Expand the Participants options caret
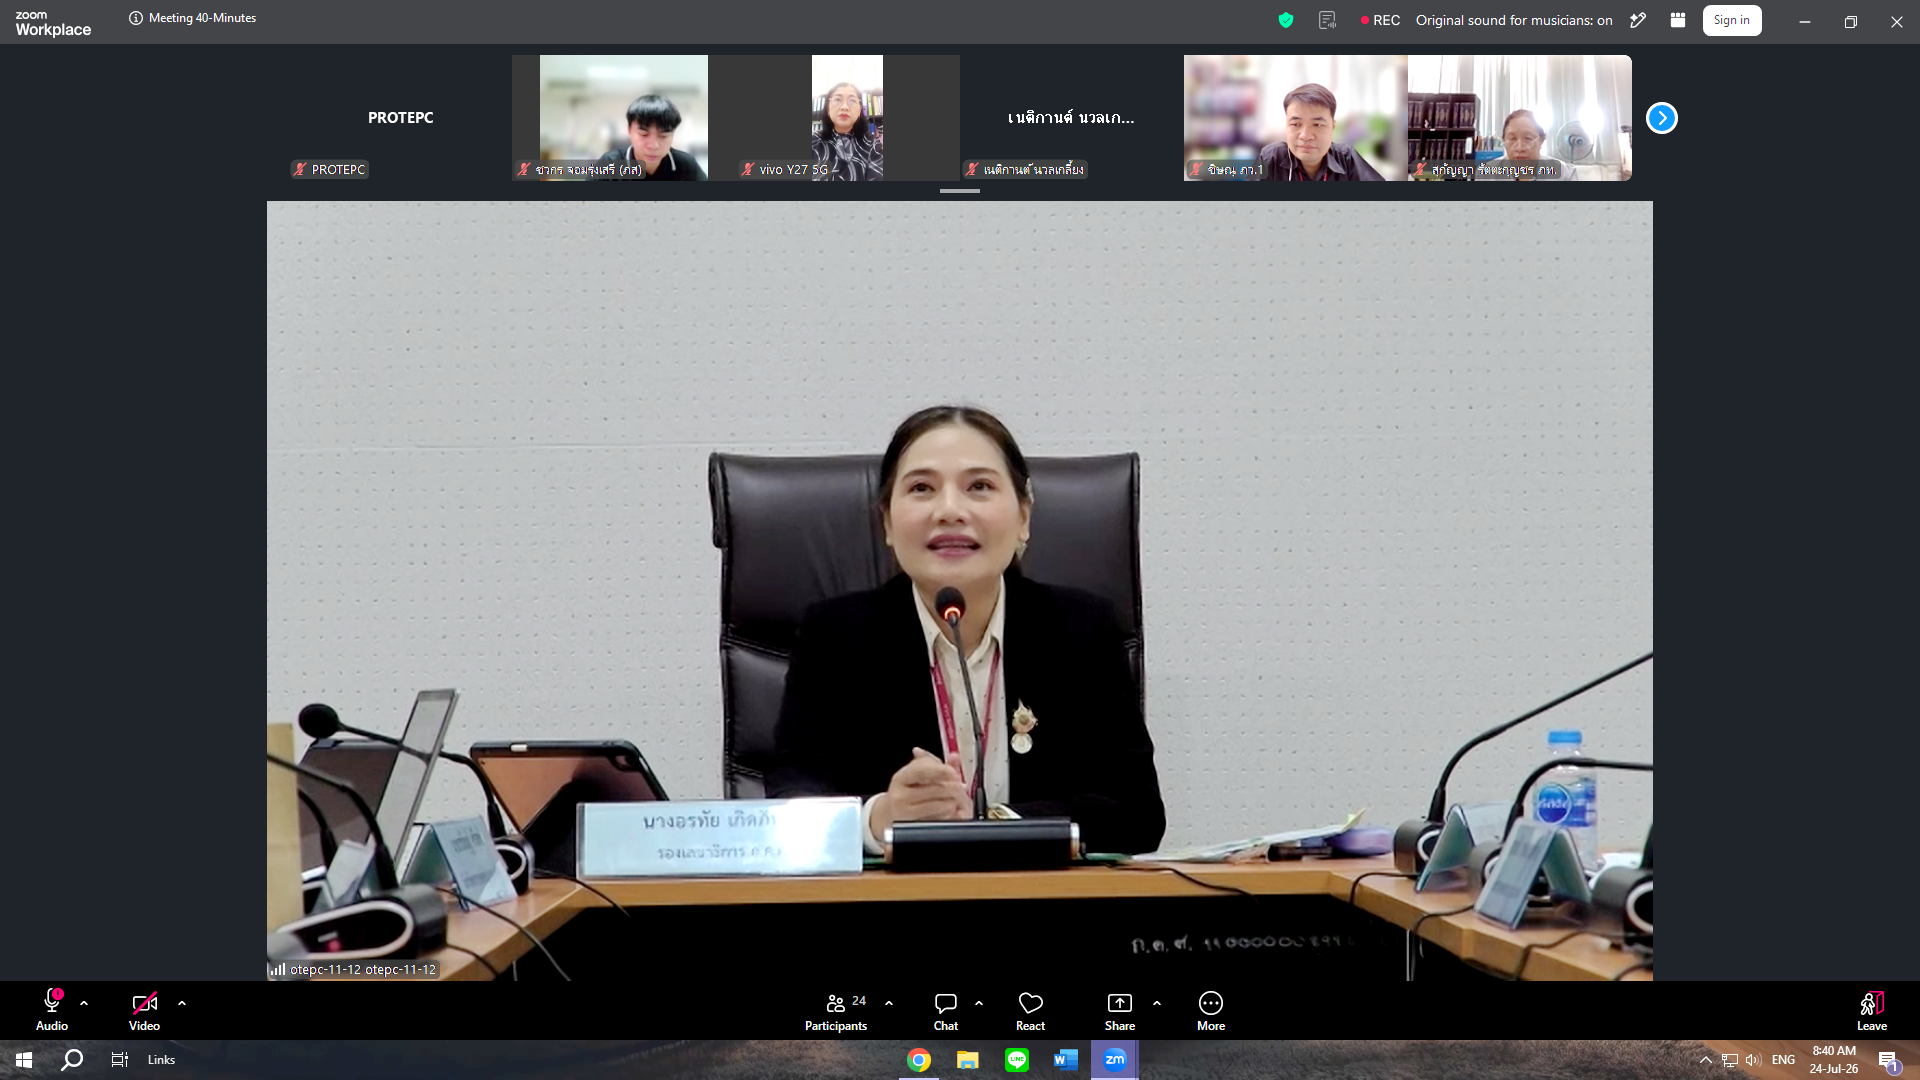Screen dimensions: 1920x1080 pos(889,1003)
